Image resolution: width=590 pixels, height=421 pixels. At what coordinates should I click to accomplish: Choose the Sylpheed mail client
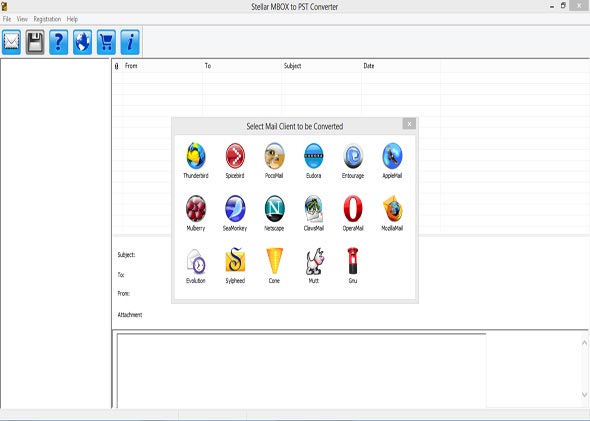tap(235, 260)
